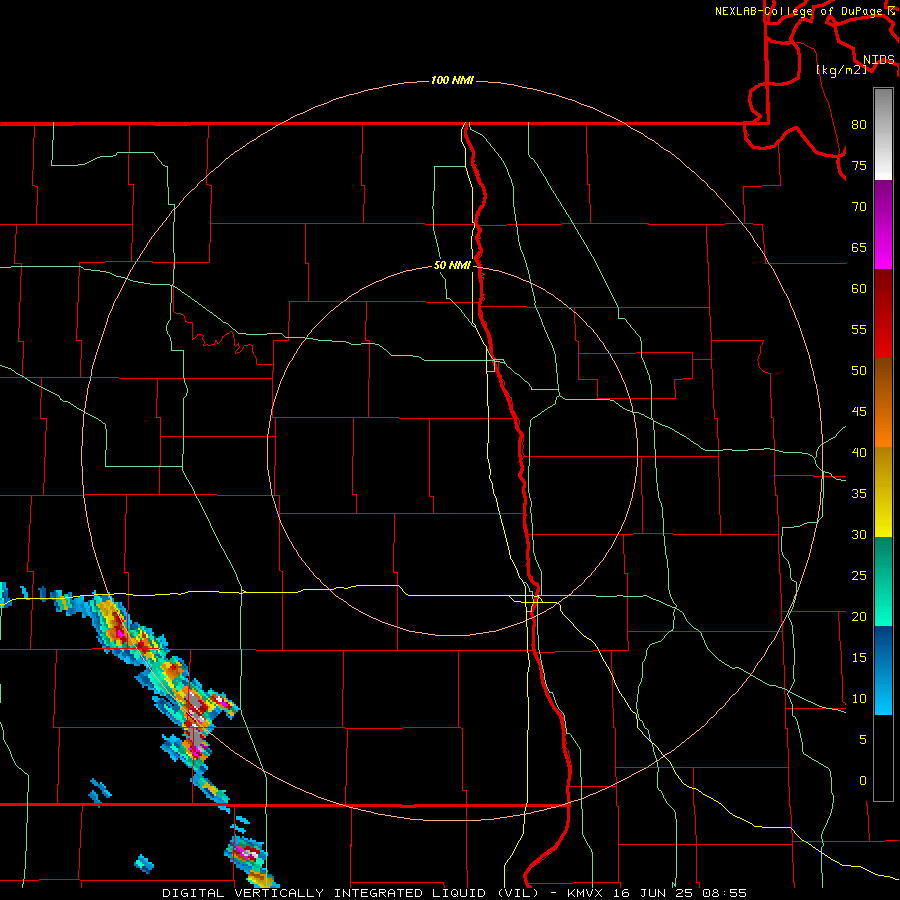Click the 10 value on the color scale

(859, 699)
